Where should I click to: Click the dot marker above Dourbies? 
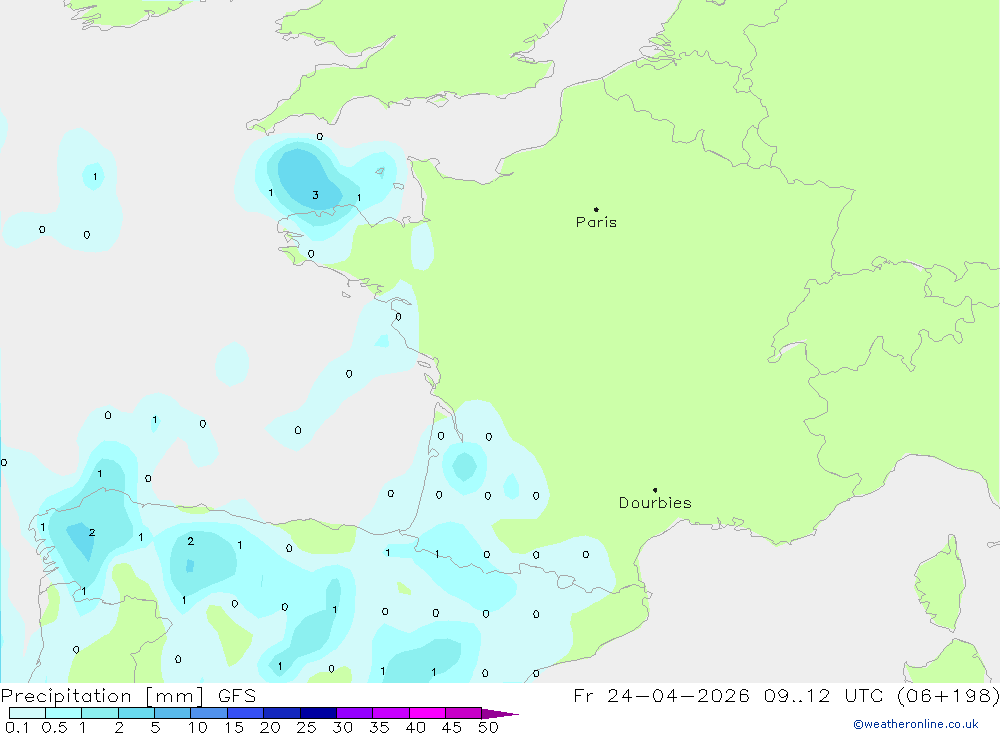(x=655, y=490)
